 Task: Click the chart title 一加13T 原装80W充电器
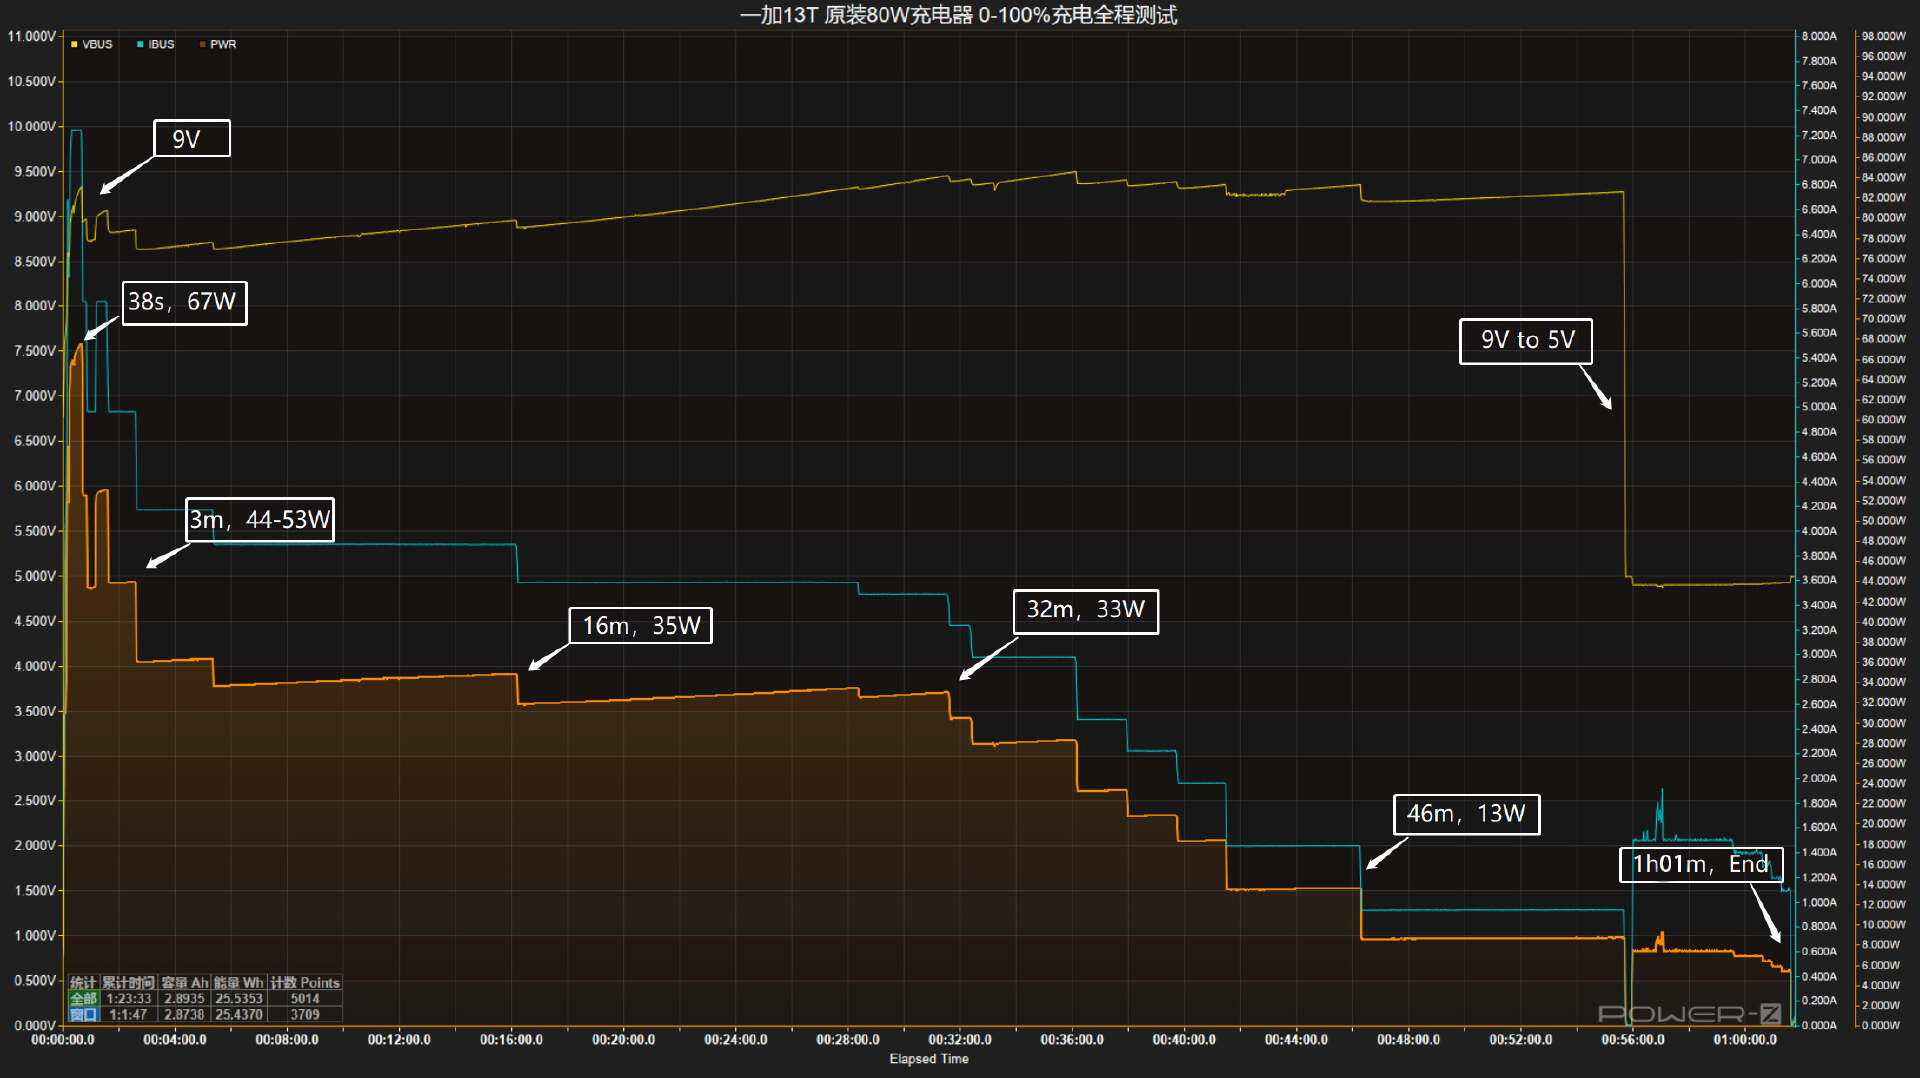pyautogui.click(x=856, y=15)
